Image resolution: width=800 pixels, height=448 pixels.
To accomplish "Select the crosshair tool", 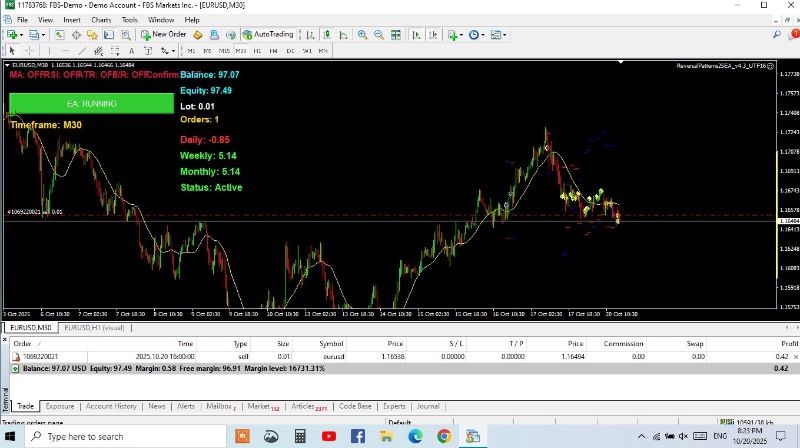I will point(28,50).
